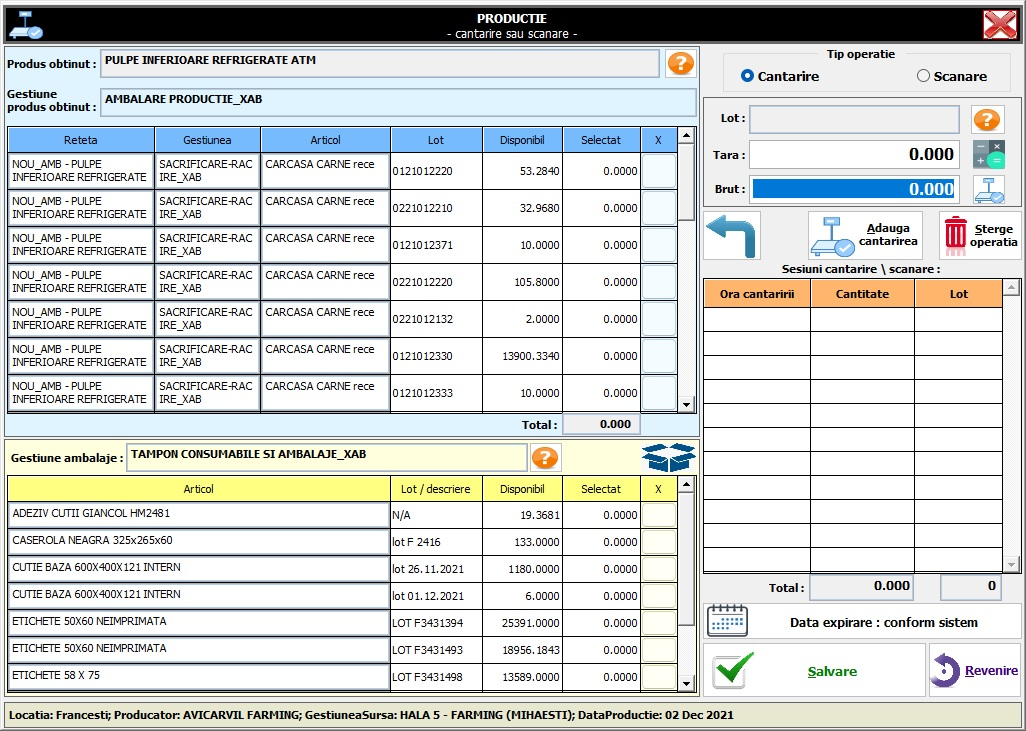The width and height of the screenshot is (1026, 731).
Task: Click the help icon beside the Lot field
Action: click(987, 120)
